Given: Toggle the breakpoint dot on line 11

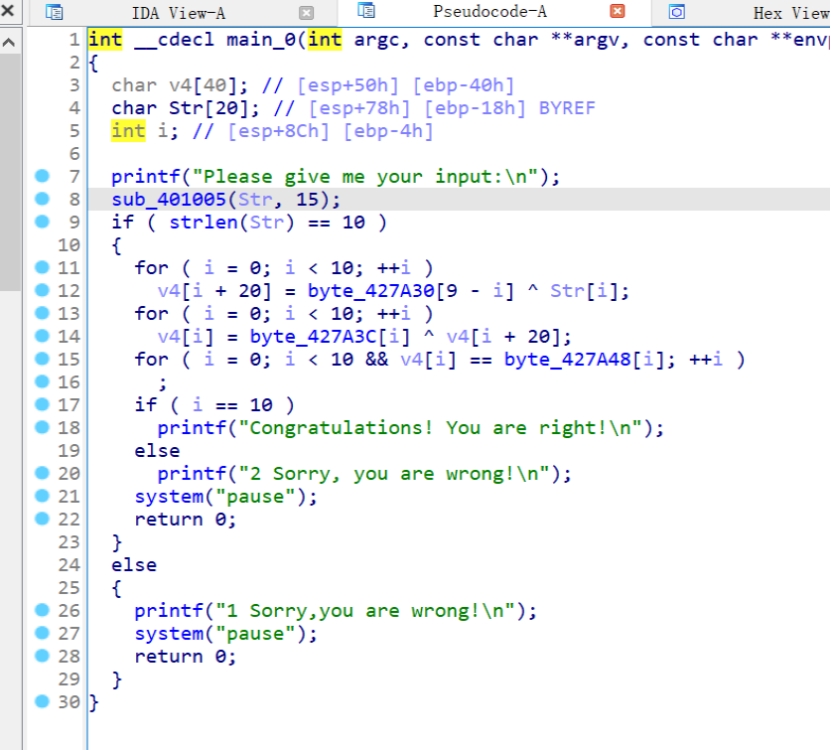Looking at the screenshot, I should coord(42,268).
